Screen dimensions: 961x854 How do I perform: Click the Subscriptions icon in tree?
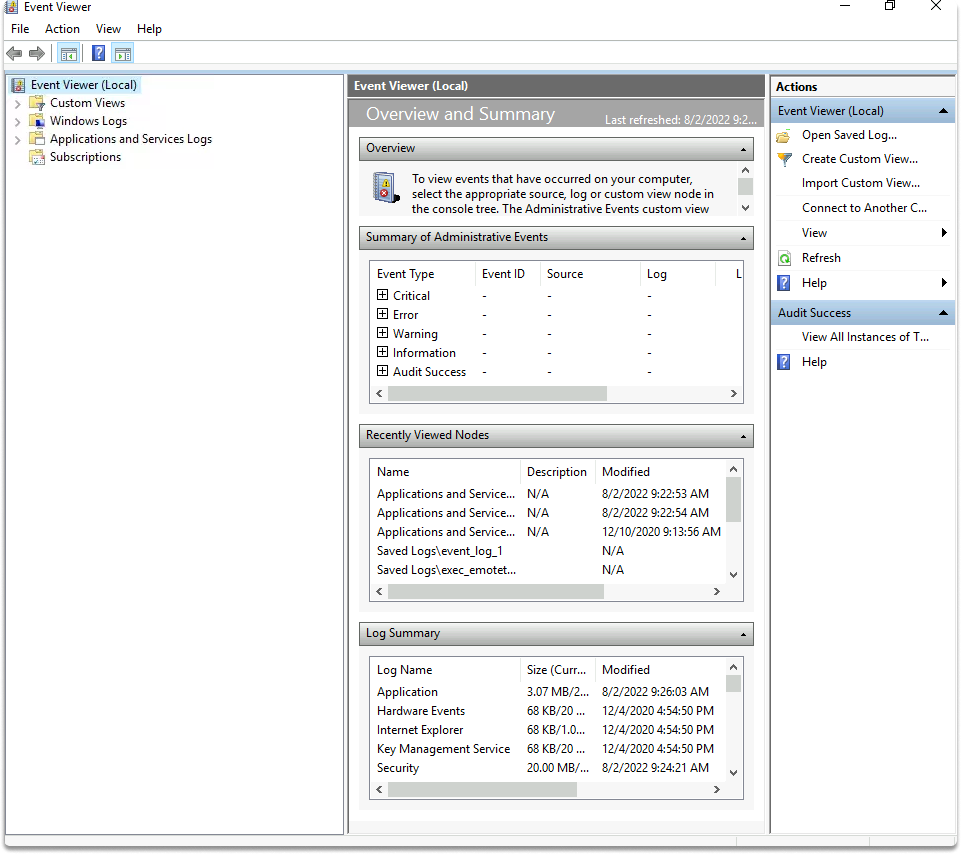(x=37, y=157)
